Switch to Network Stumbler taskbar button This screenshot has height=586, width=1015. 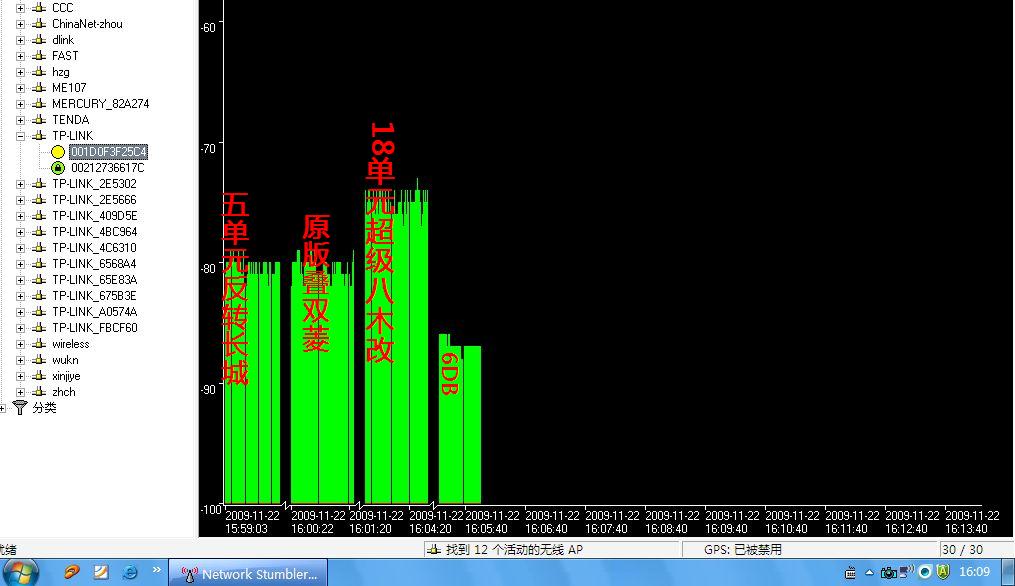click(x=249, y=574)
